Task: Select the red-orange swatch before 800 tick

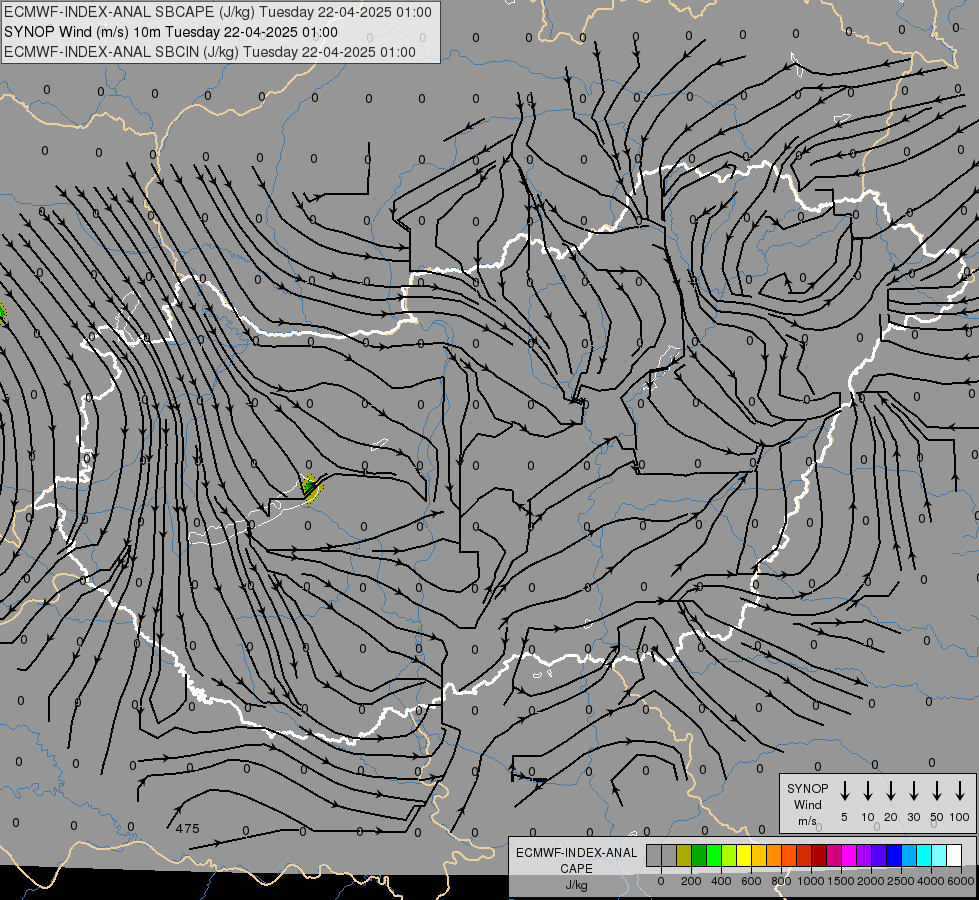Action: (x=789, y=855)
